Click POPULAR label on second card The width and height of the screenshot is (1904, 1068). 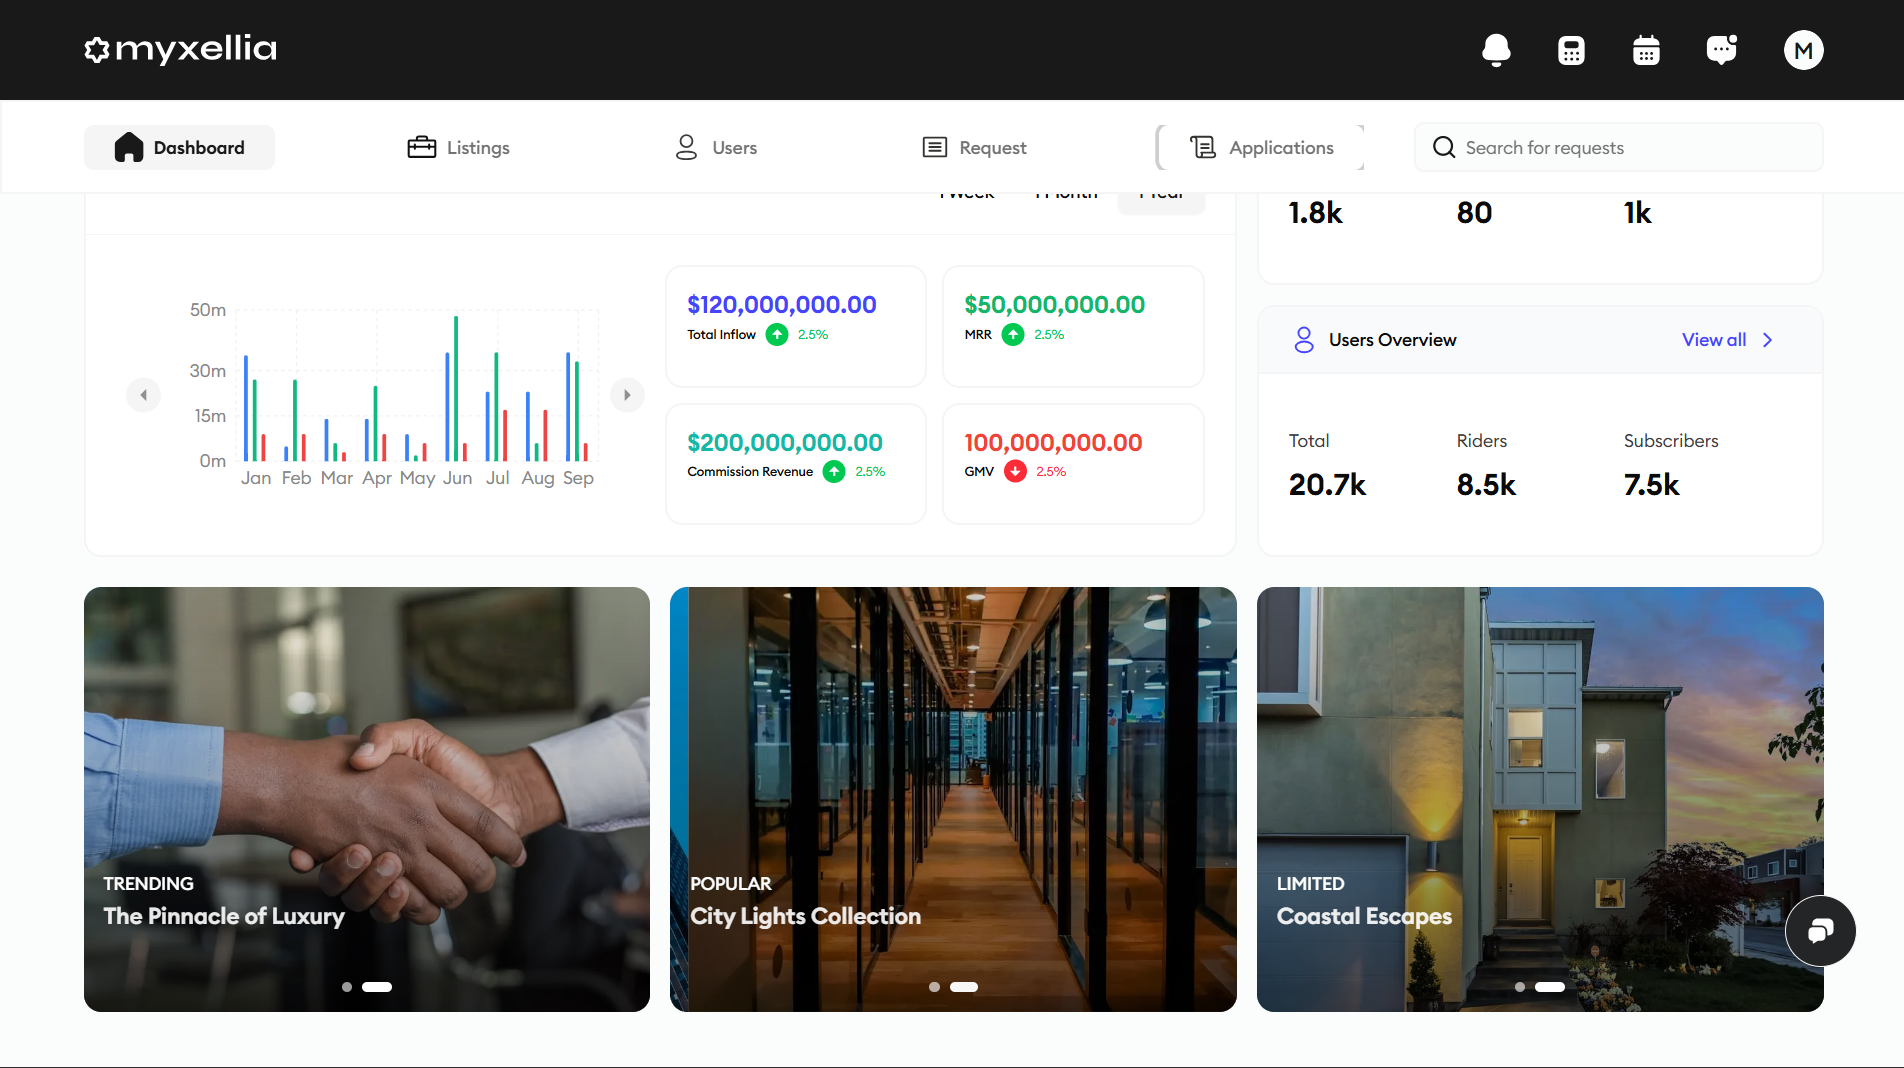click(x=730, y=884)
